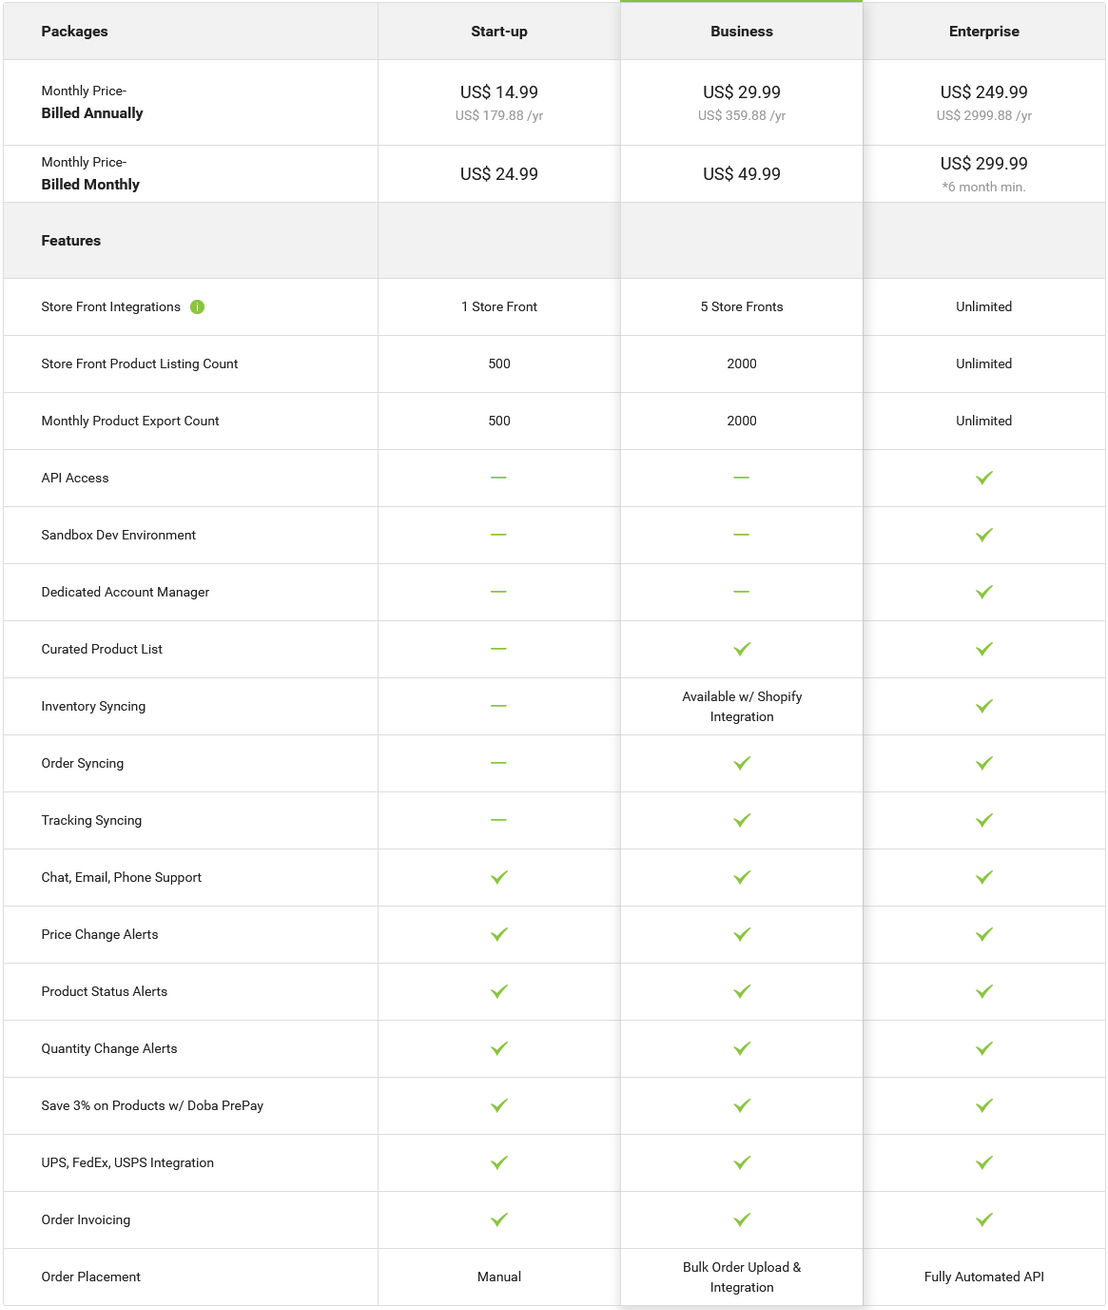Click the Start-up annual price US$ 14.99
This screenshot has height=1310, width=1108.
(x=499, y=92)
